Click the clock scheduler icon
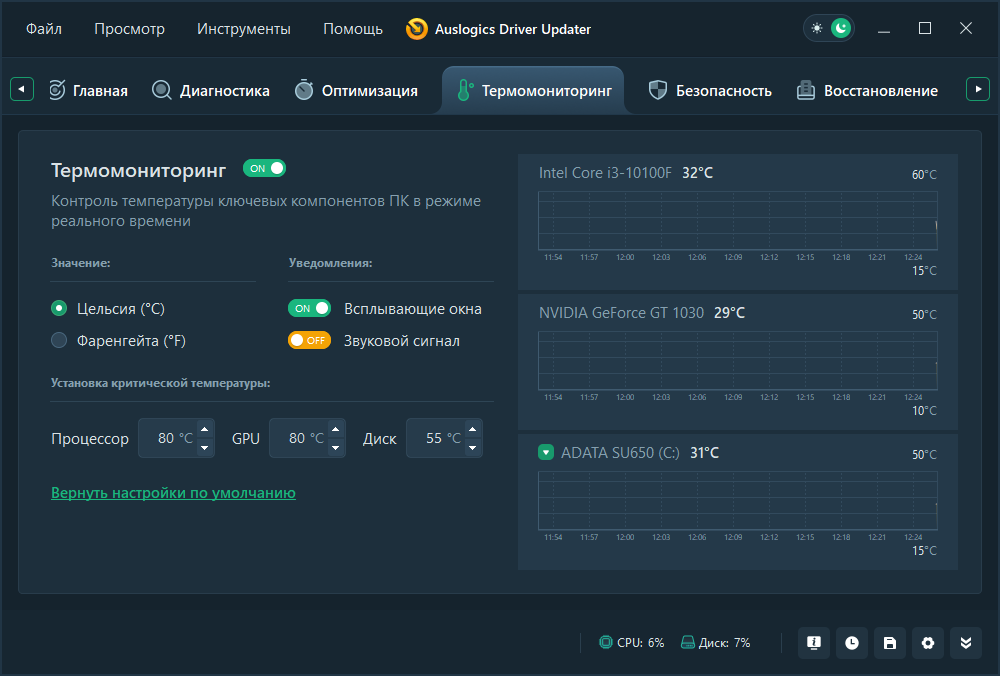 [852, 643]
